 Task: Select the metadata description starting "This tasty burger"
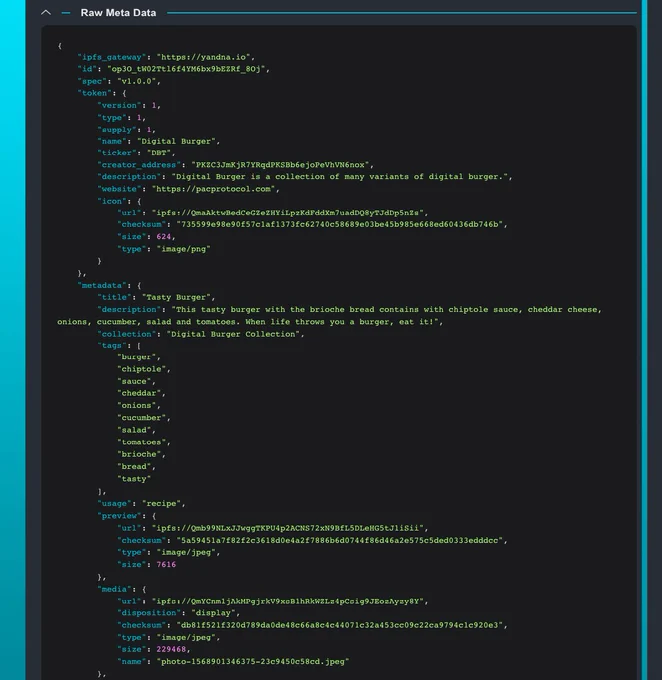coord(329,316)
